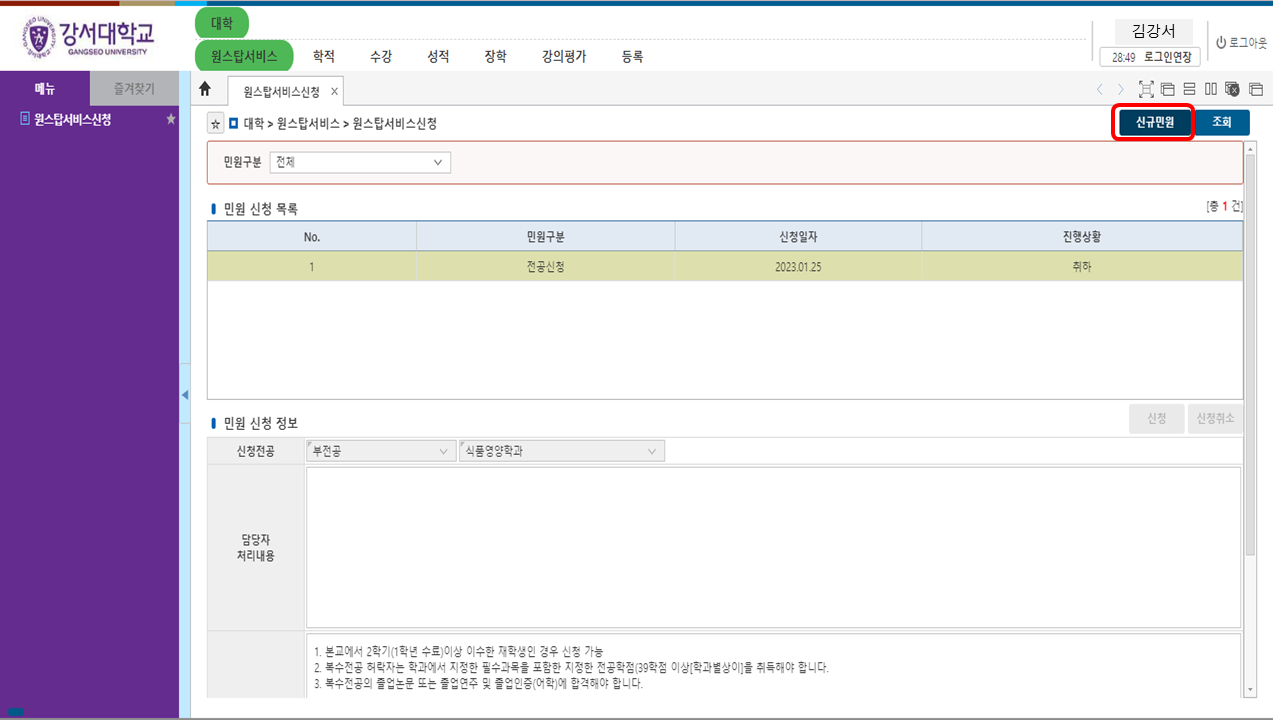Collapse the left sidebar with arrow handle
Viewport: 1280px width, 720px height.
184,395
